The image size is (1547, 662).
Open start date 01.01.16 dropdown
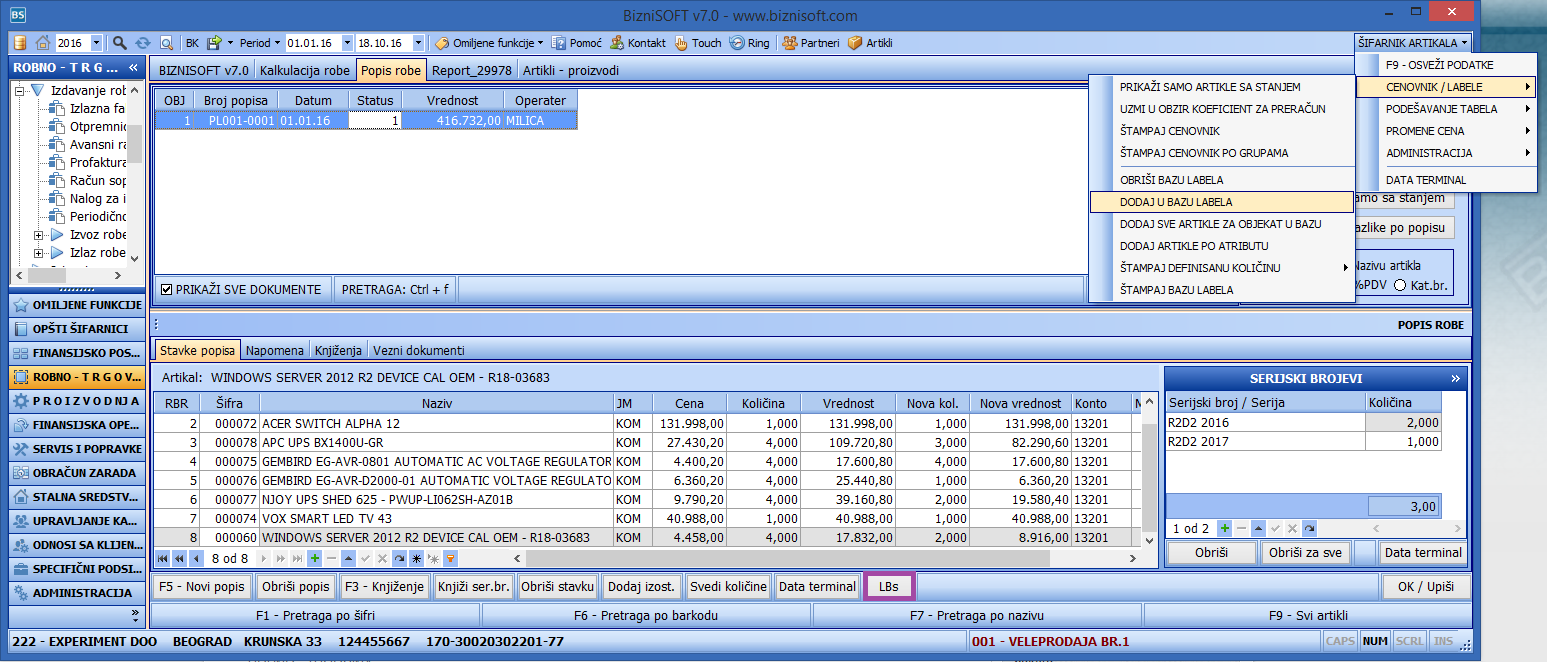[x=347, y=43]
